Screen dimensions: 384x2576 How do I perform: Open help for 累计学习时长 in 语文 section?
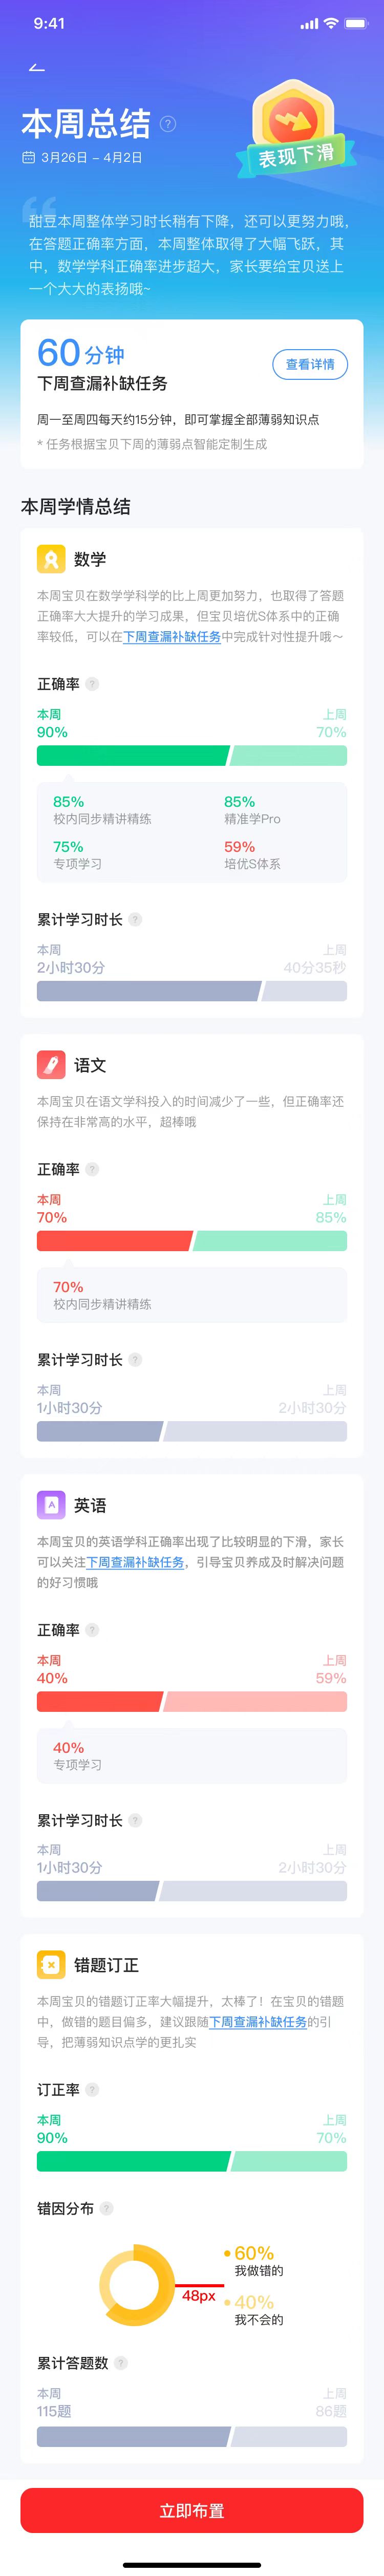coord(135,1359)
